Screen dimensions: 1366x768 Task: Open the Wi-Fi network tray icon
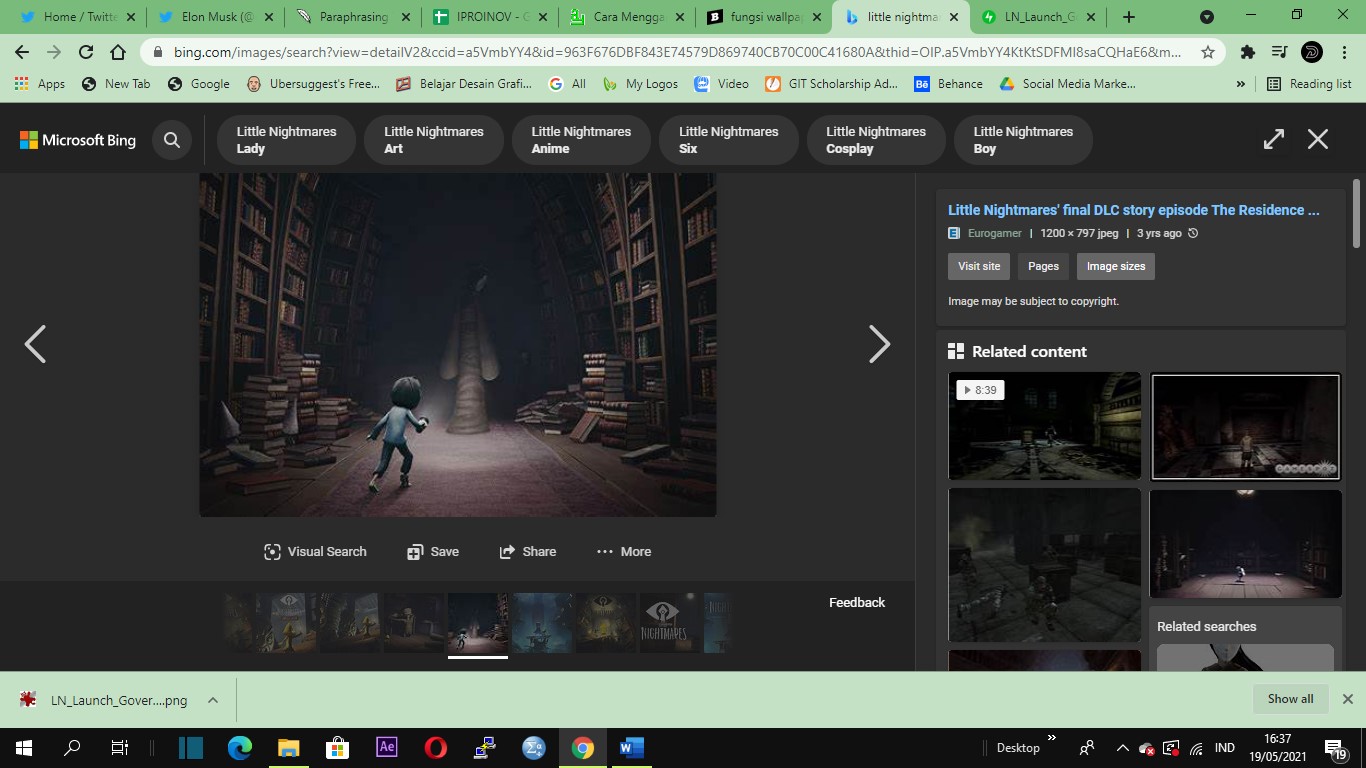(x=1197, y=748)
